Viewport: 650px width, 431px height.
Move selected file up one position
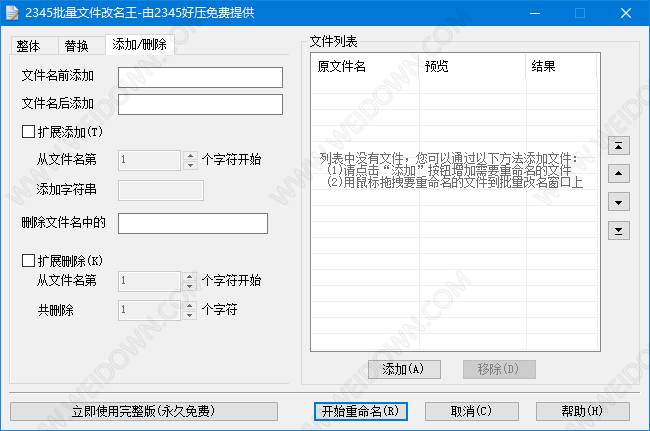tap(618, 173)
